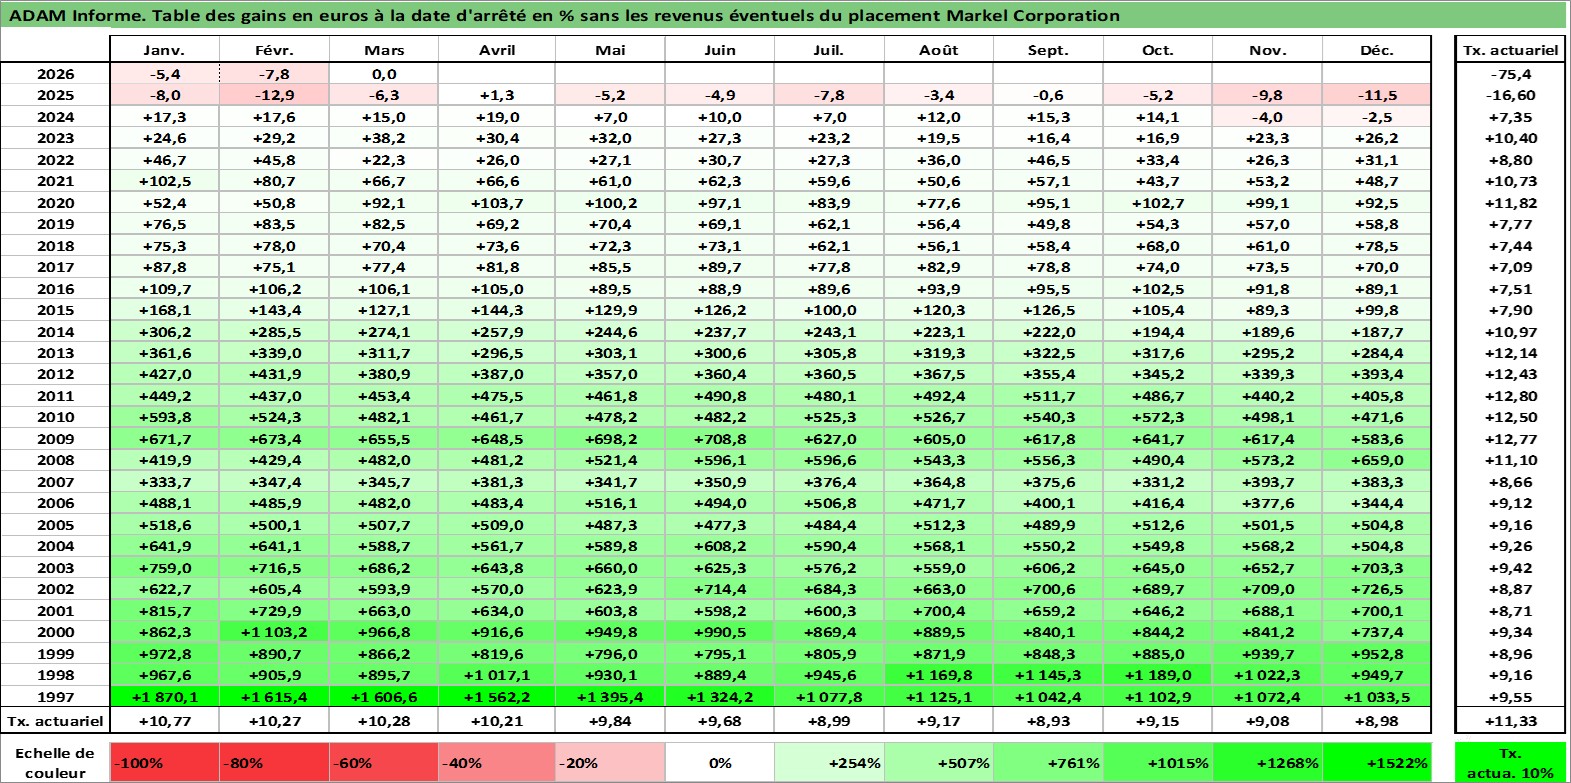Click the -20% light pink scale swatch
This screenshot has width=1571, height=783.
609,763
